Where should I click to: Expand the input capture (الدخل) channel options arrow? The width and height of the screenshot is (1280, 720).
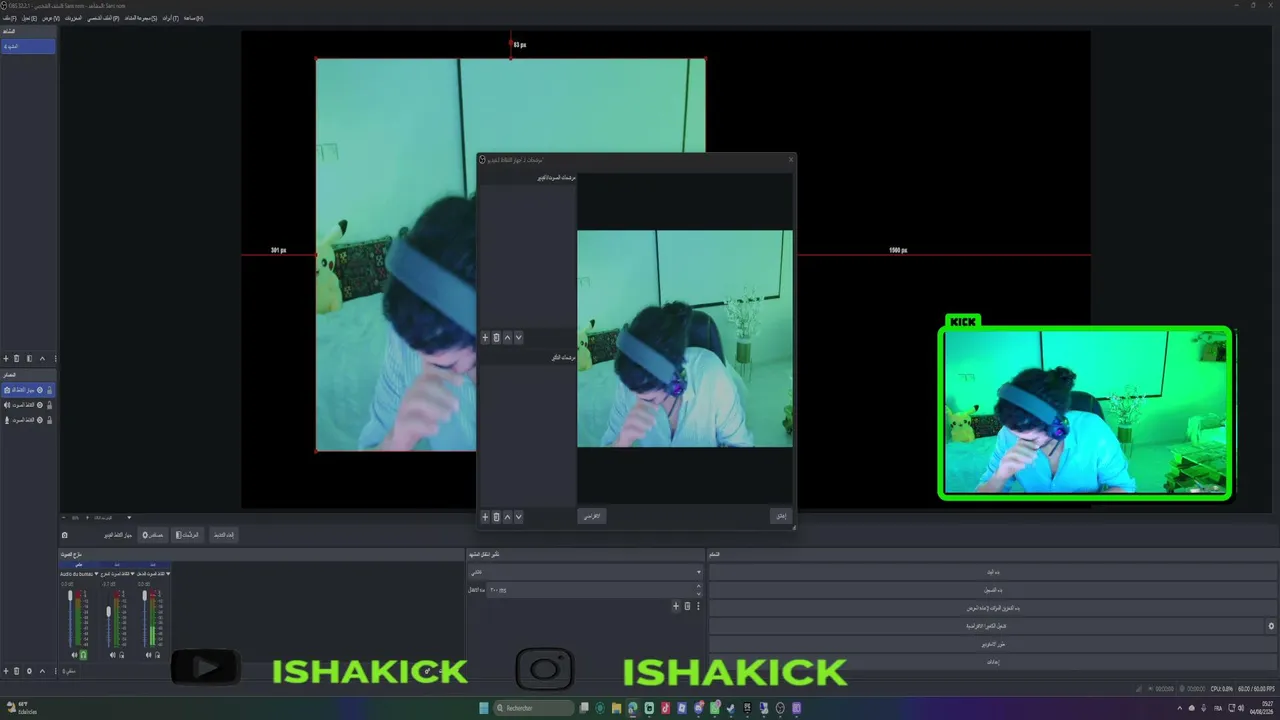point(169,574)
